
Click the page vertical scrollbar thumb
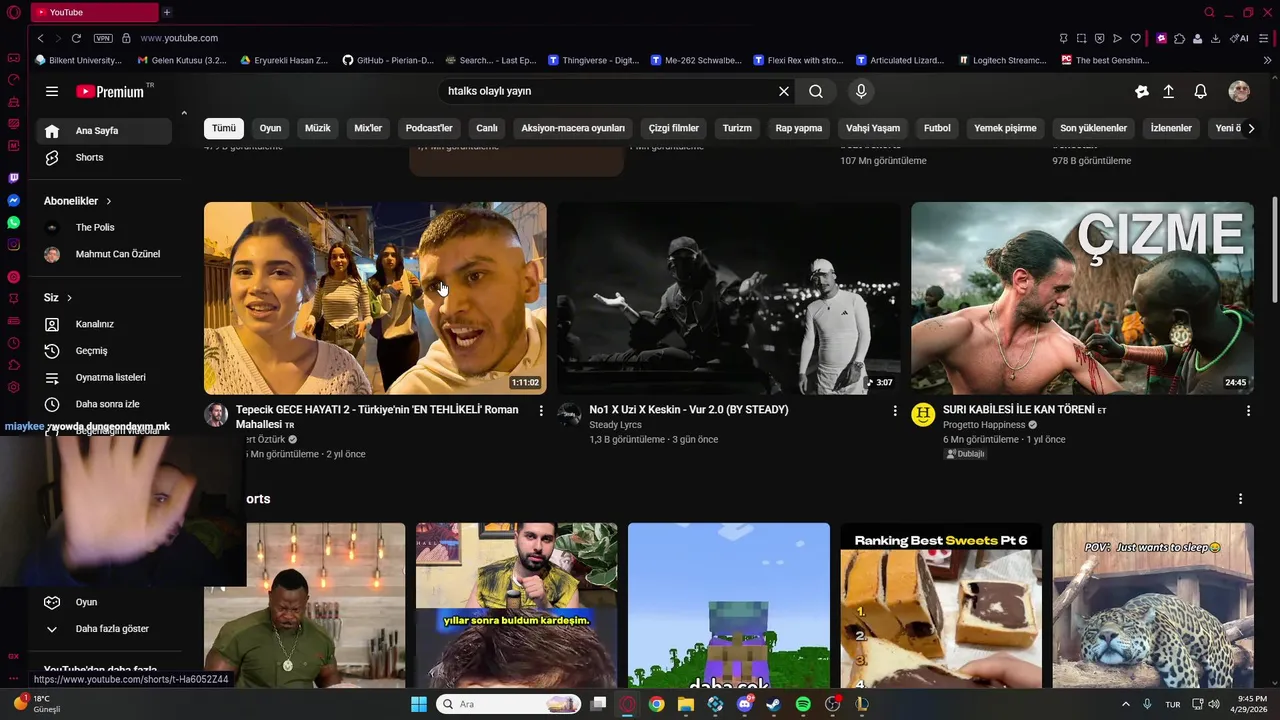1274,248
